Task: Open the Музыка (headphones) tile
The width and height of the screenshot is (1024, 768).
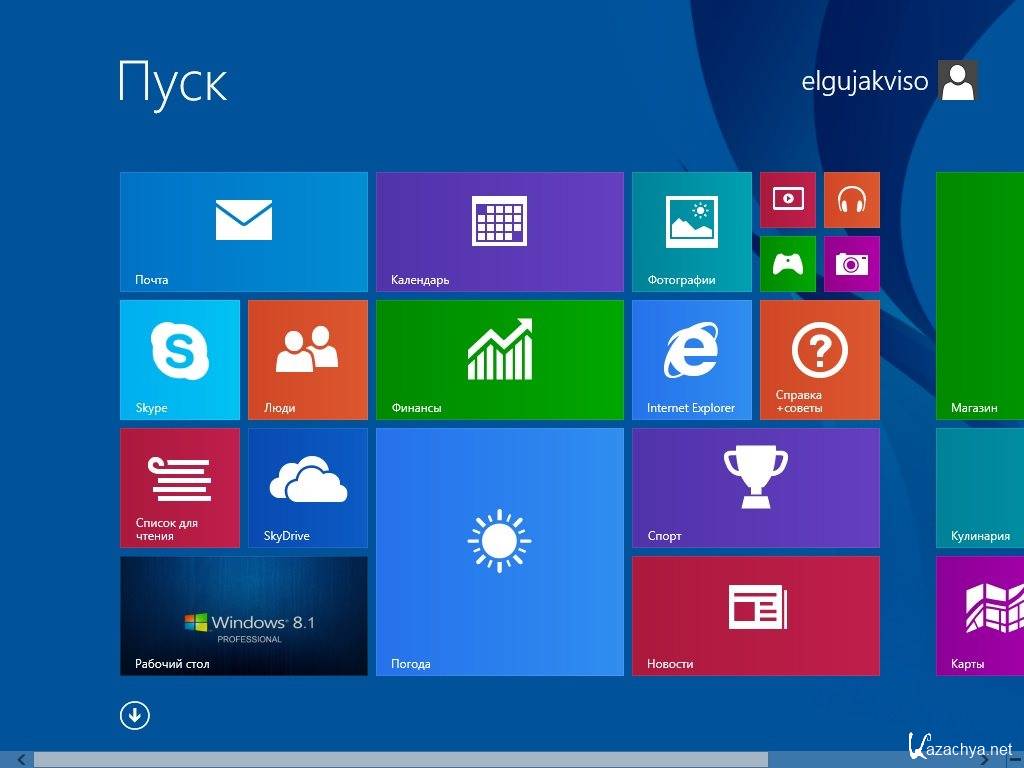Action: point(852,199)
